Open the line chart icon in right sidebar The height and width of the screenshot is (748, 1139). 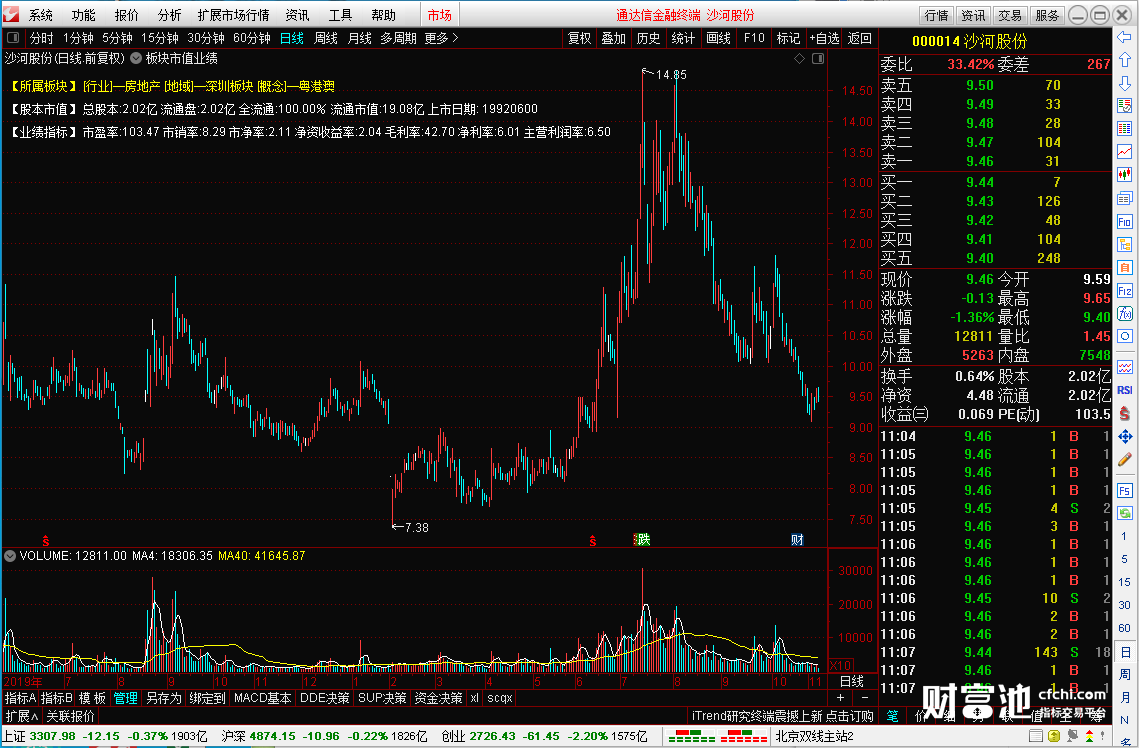(1124, 152)
